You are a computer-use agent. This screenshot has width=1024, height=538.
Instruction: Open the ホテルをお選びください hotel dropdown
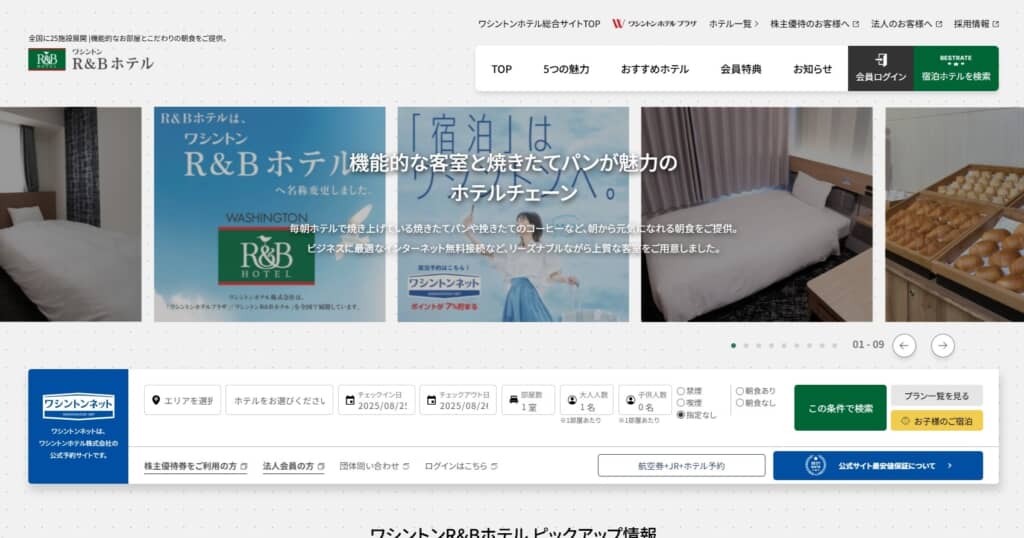click(279, 400)
